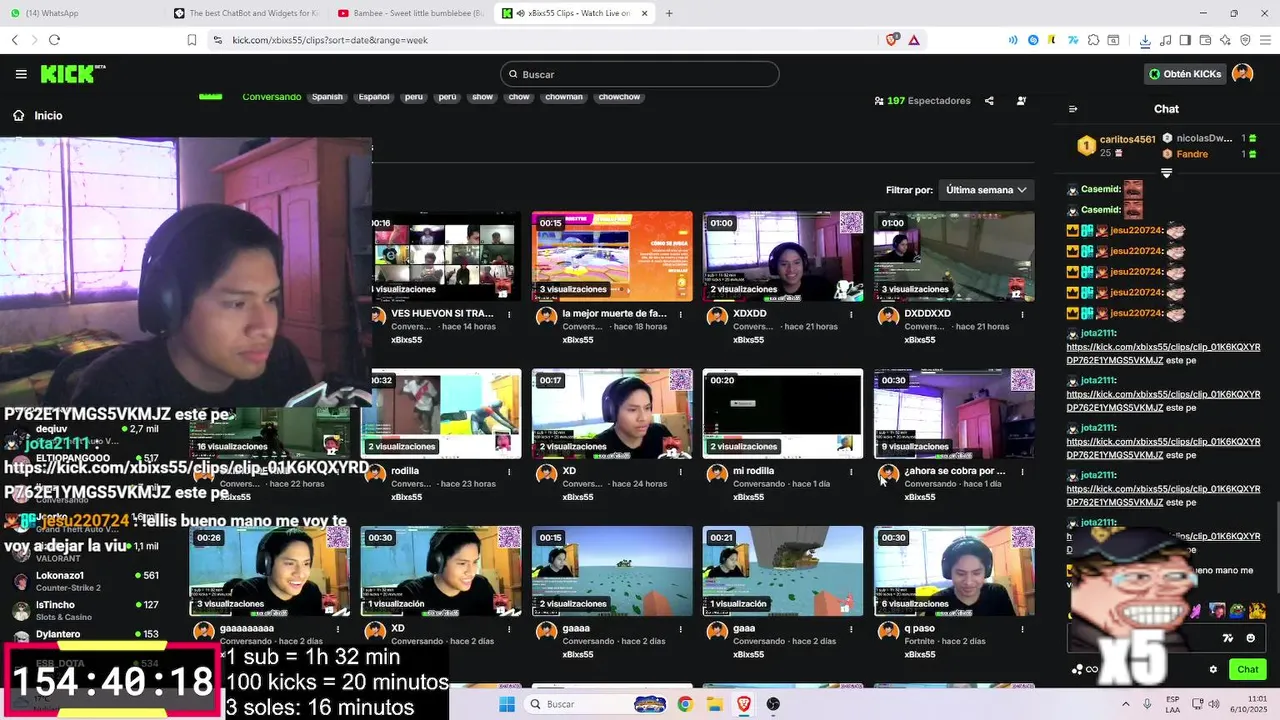Open Leo AI sparkle icon
Screen dimensions: 1280x720
pyautogui.click(x=1226, y=40)
